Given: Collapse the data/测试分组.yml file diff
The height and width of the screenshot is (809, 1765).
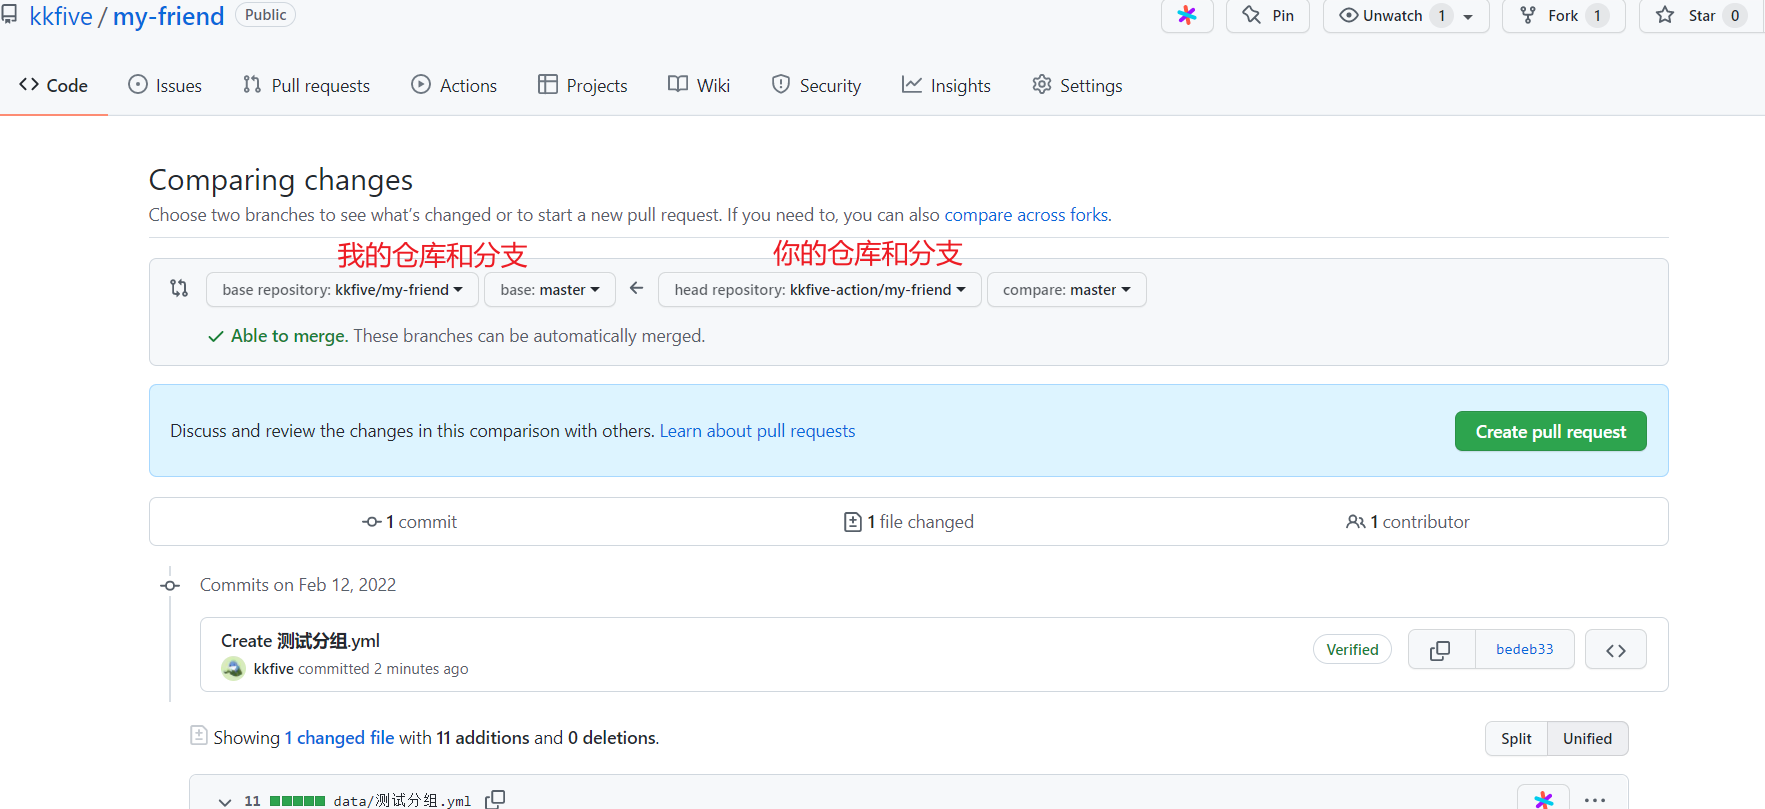Looking at the screenshot, I should tap(225, 801).
